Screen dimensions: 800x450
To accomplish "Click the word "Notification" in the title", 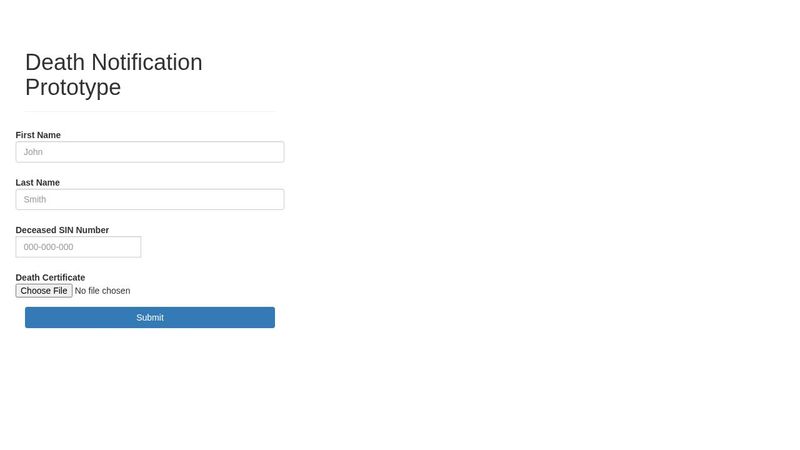I will tap(148, 62).
